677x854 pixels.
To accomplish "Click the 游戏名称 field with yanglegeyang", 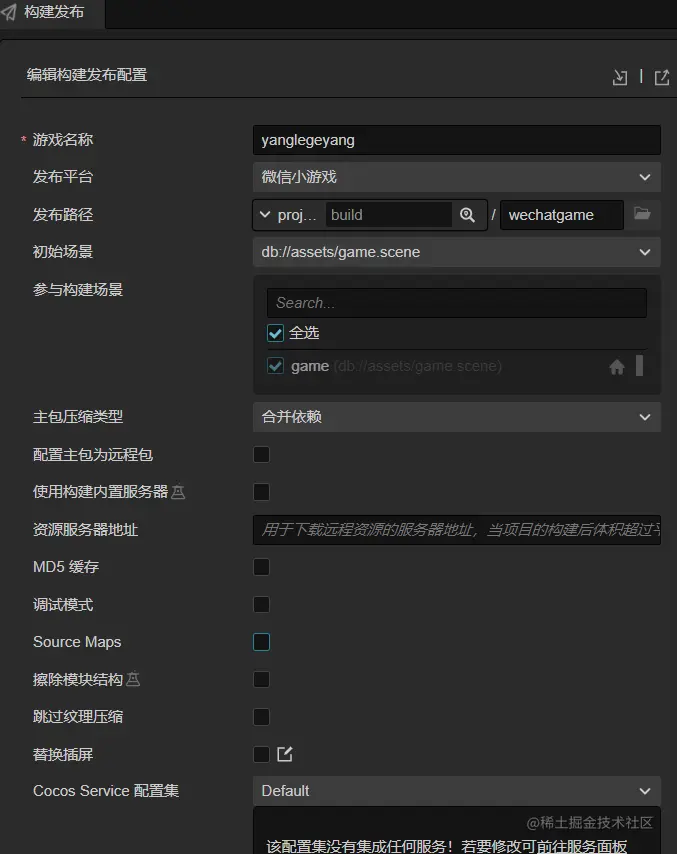I will 456,140.
